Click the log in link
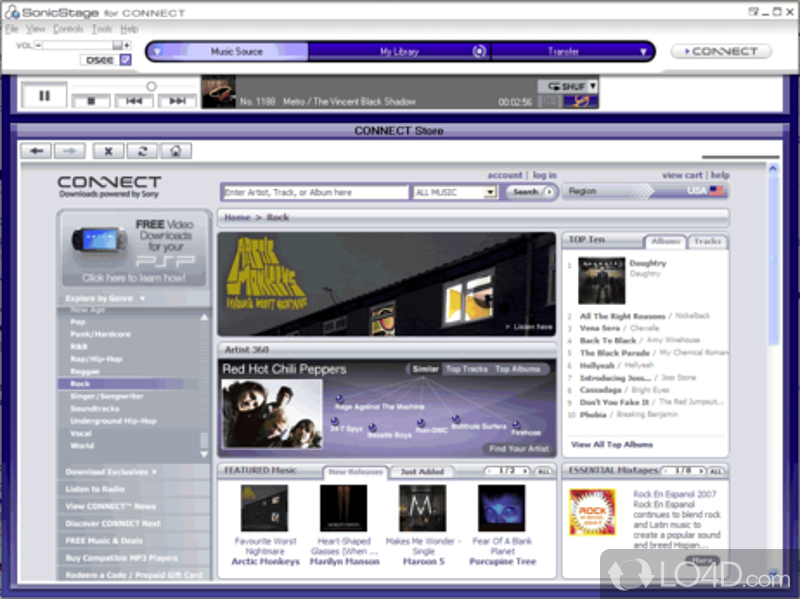 [x=544, y=175]
